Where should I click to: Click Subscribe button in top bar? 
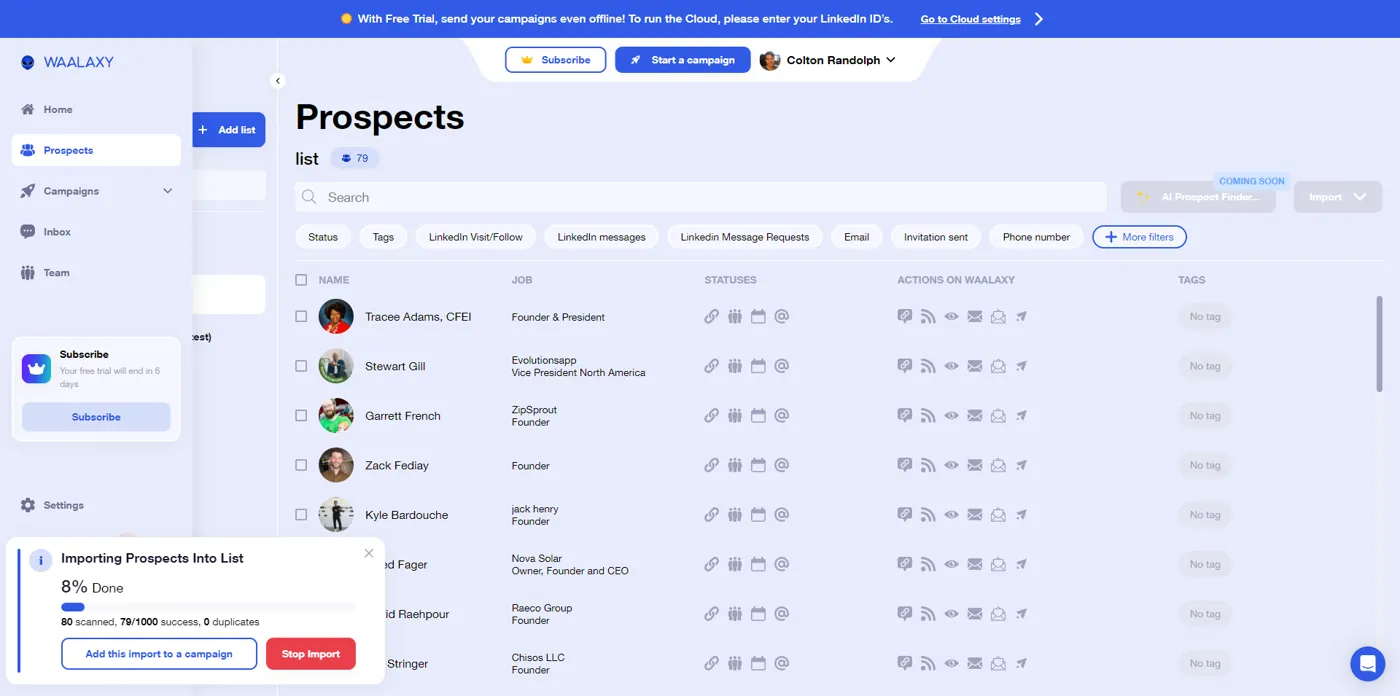(555, 60)
